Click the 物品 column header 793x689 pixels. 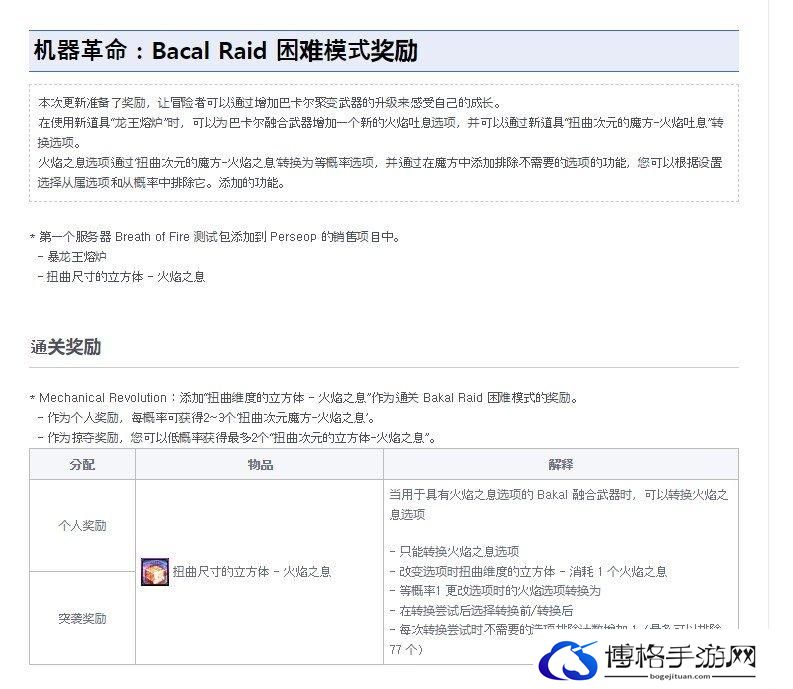point(260,464)
